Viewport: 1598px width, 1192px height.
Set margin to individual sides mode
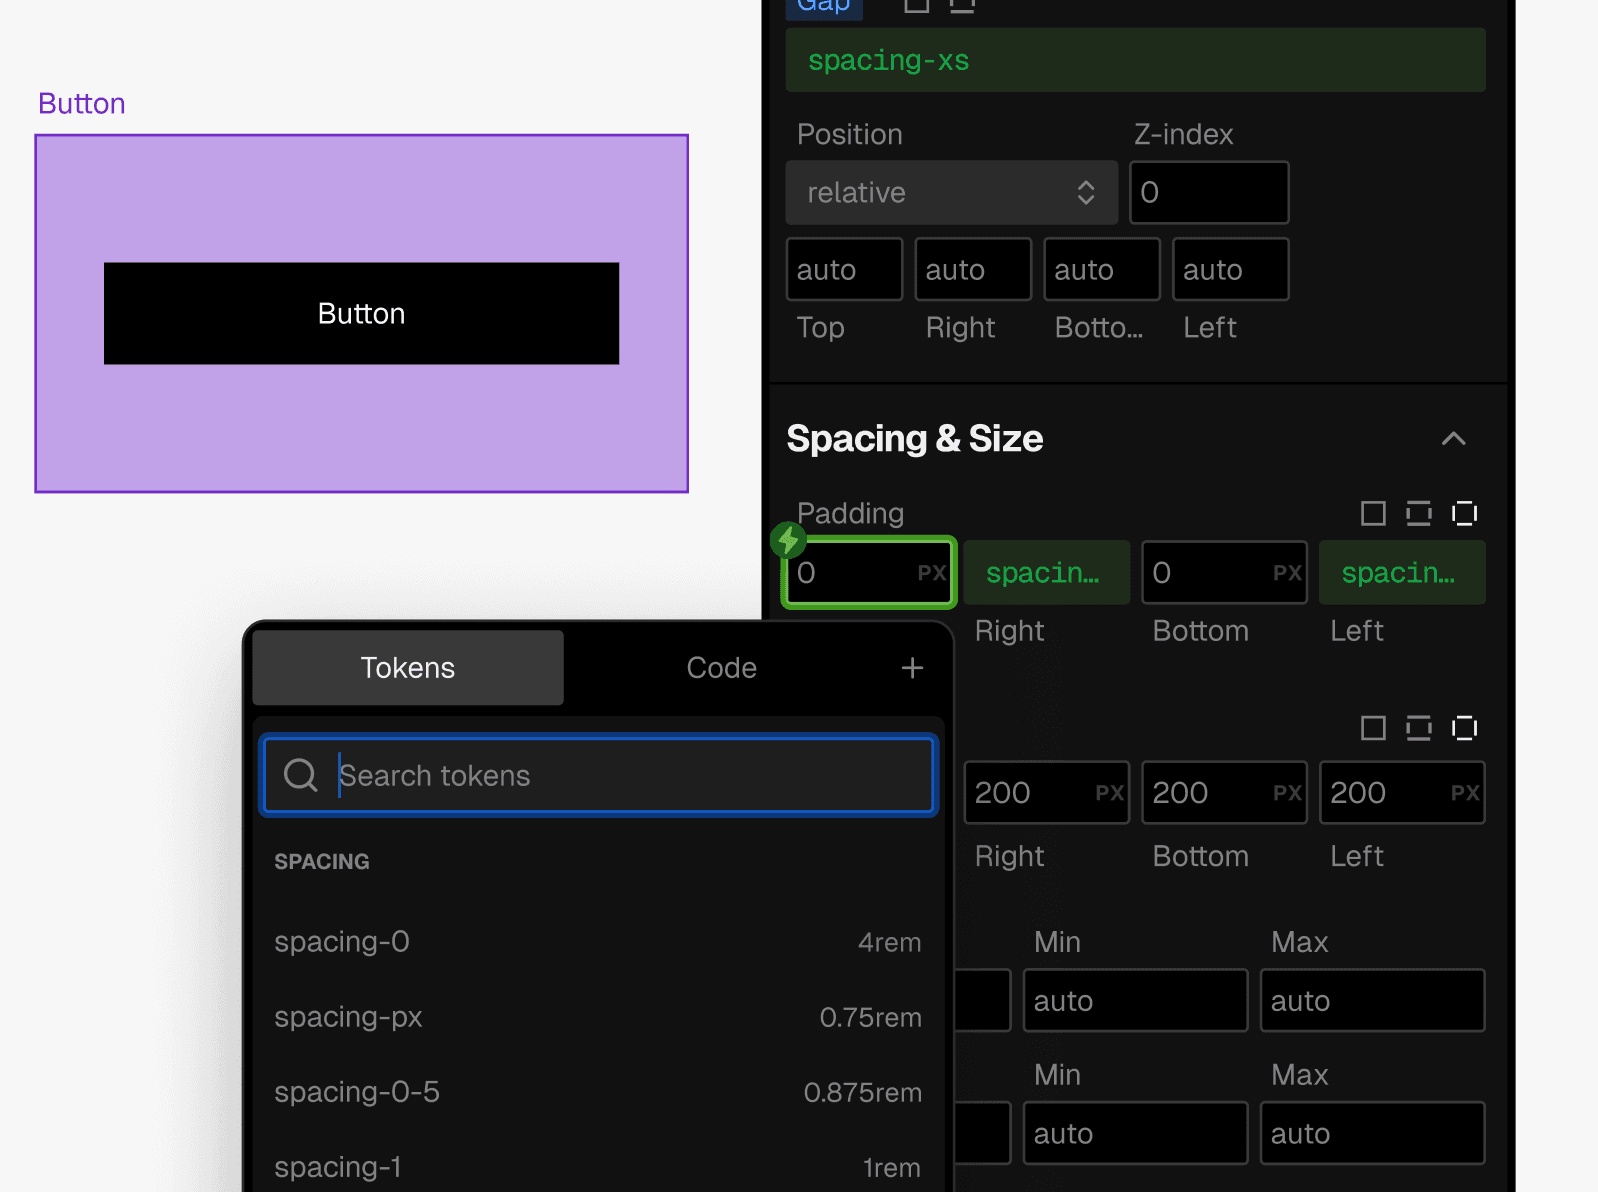pos(1464,728)
